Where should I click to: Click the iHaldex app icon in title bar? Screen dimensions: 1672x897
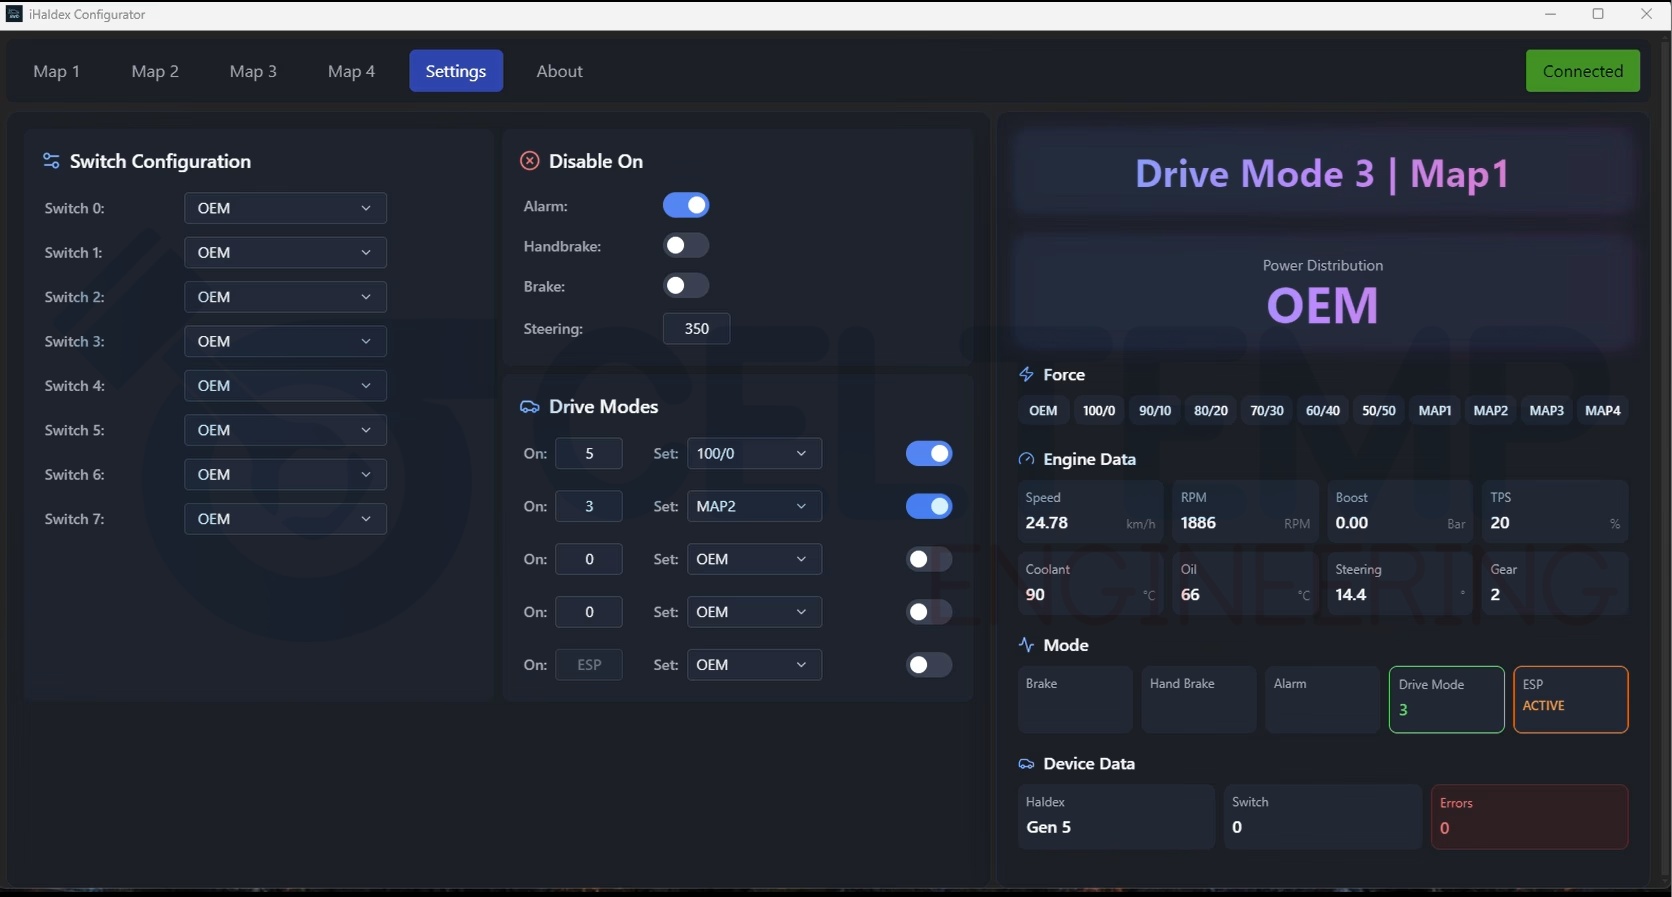tap(14, 14)
